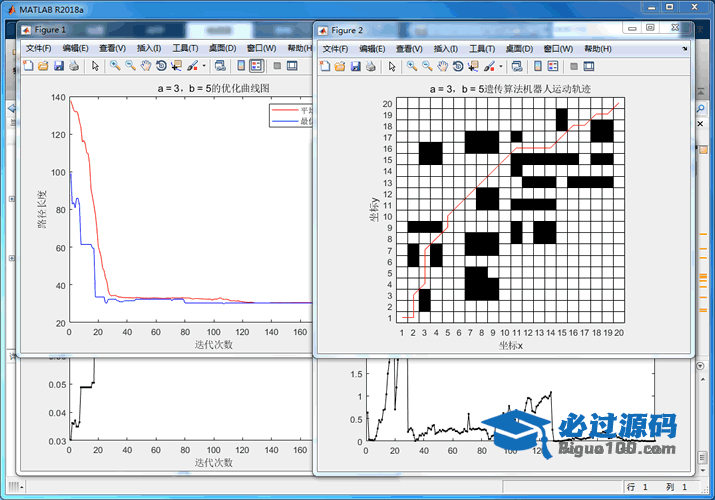Hide Plot Tools icon in Figure 1
Screen dimensions: 715x500
277,66
